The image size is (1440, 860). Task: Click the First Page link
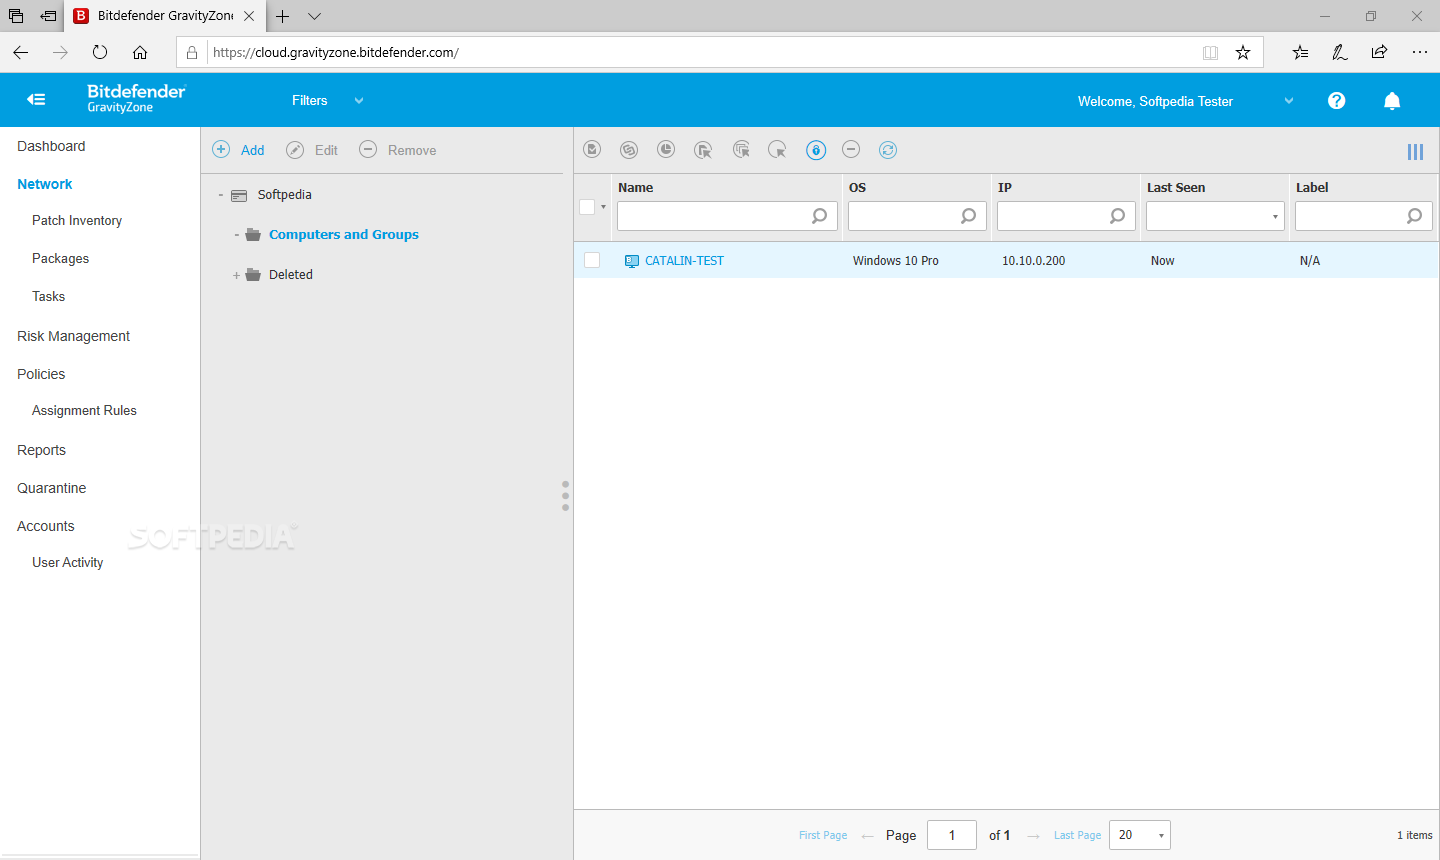[x=823, y=835]
